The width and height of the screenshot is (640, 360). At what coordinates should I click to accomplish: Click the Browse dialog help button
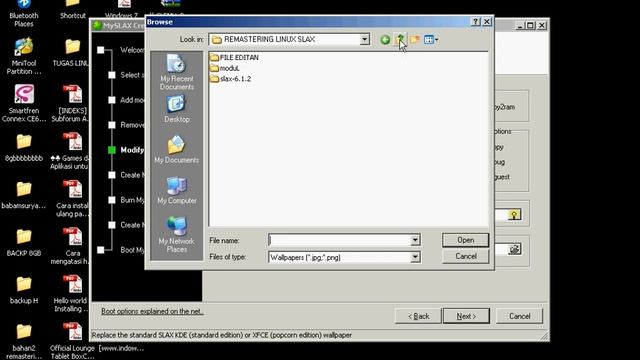475,22
